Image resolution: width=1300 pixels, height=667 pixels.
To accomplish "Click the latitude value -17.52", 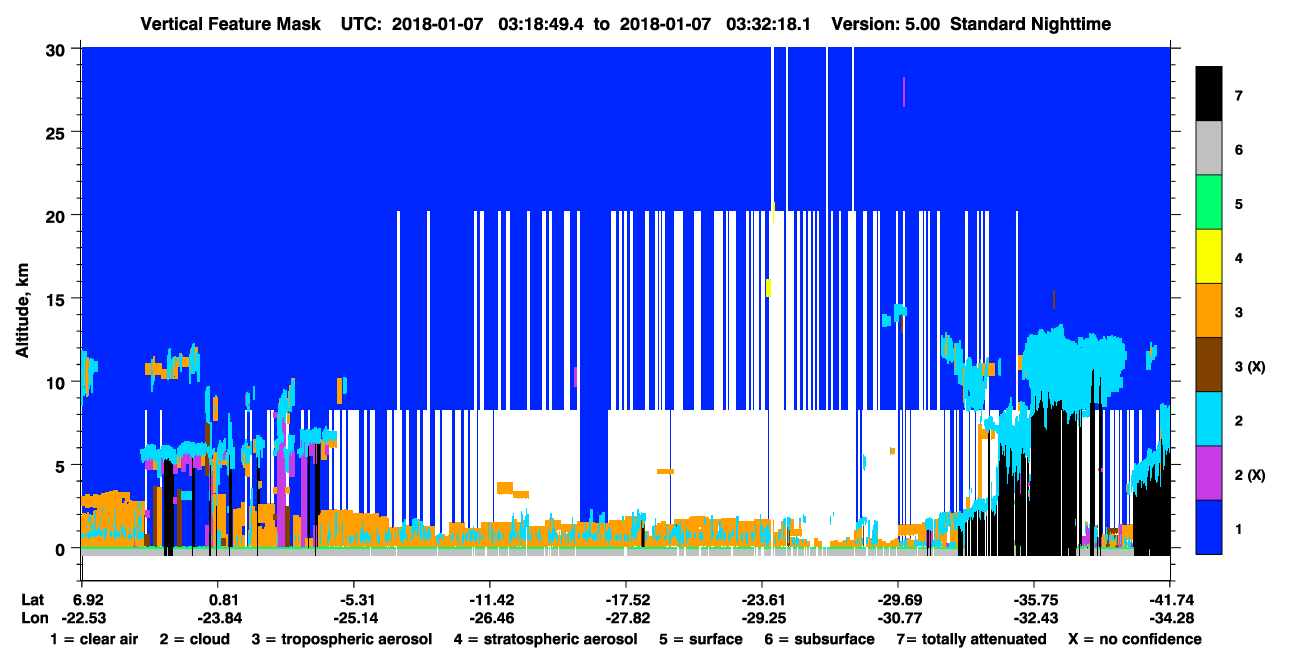I will point(626,600).
